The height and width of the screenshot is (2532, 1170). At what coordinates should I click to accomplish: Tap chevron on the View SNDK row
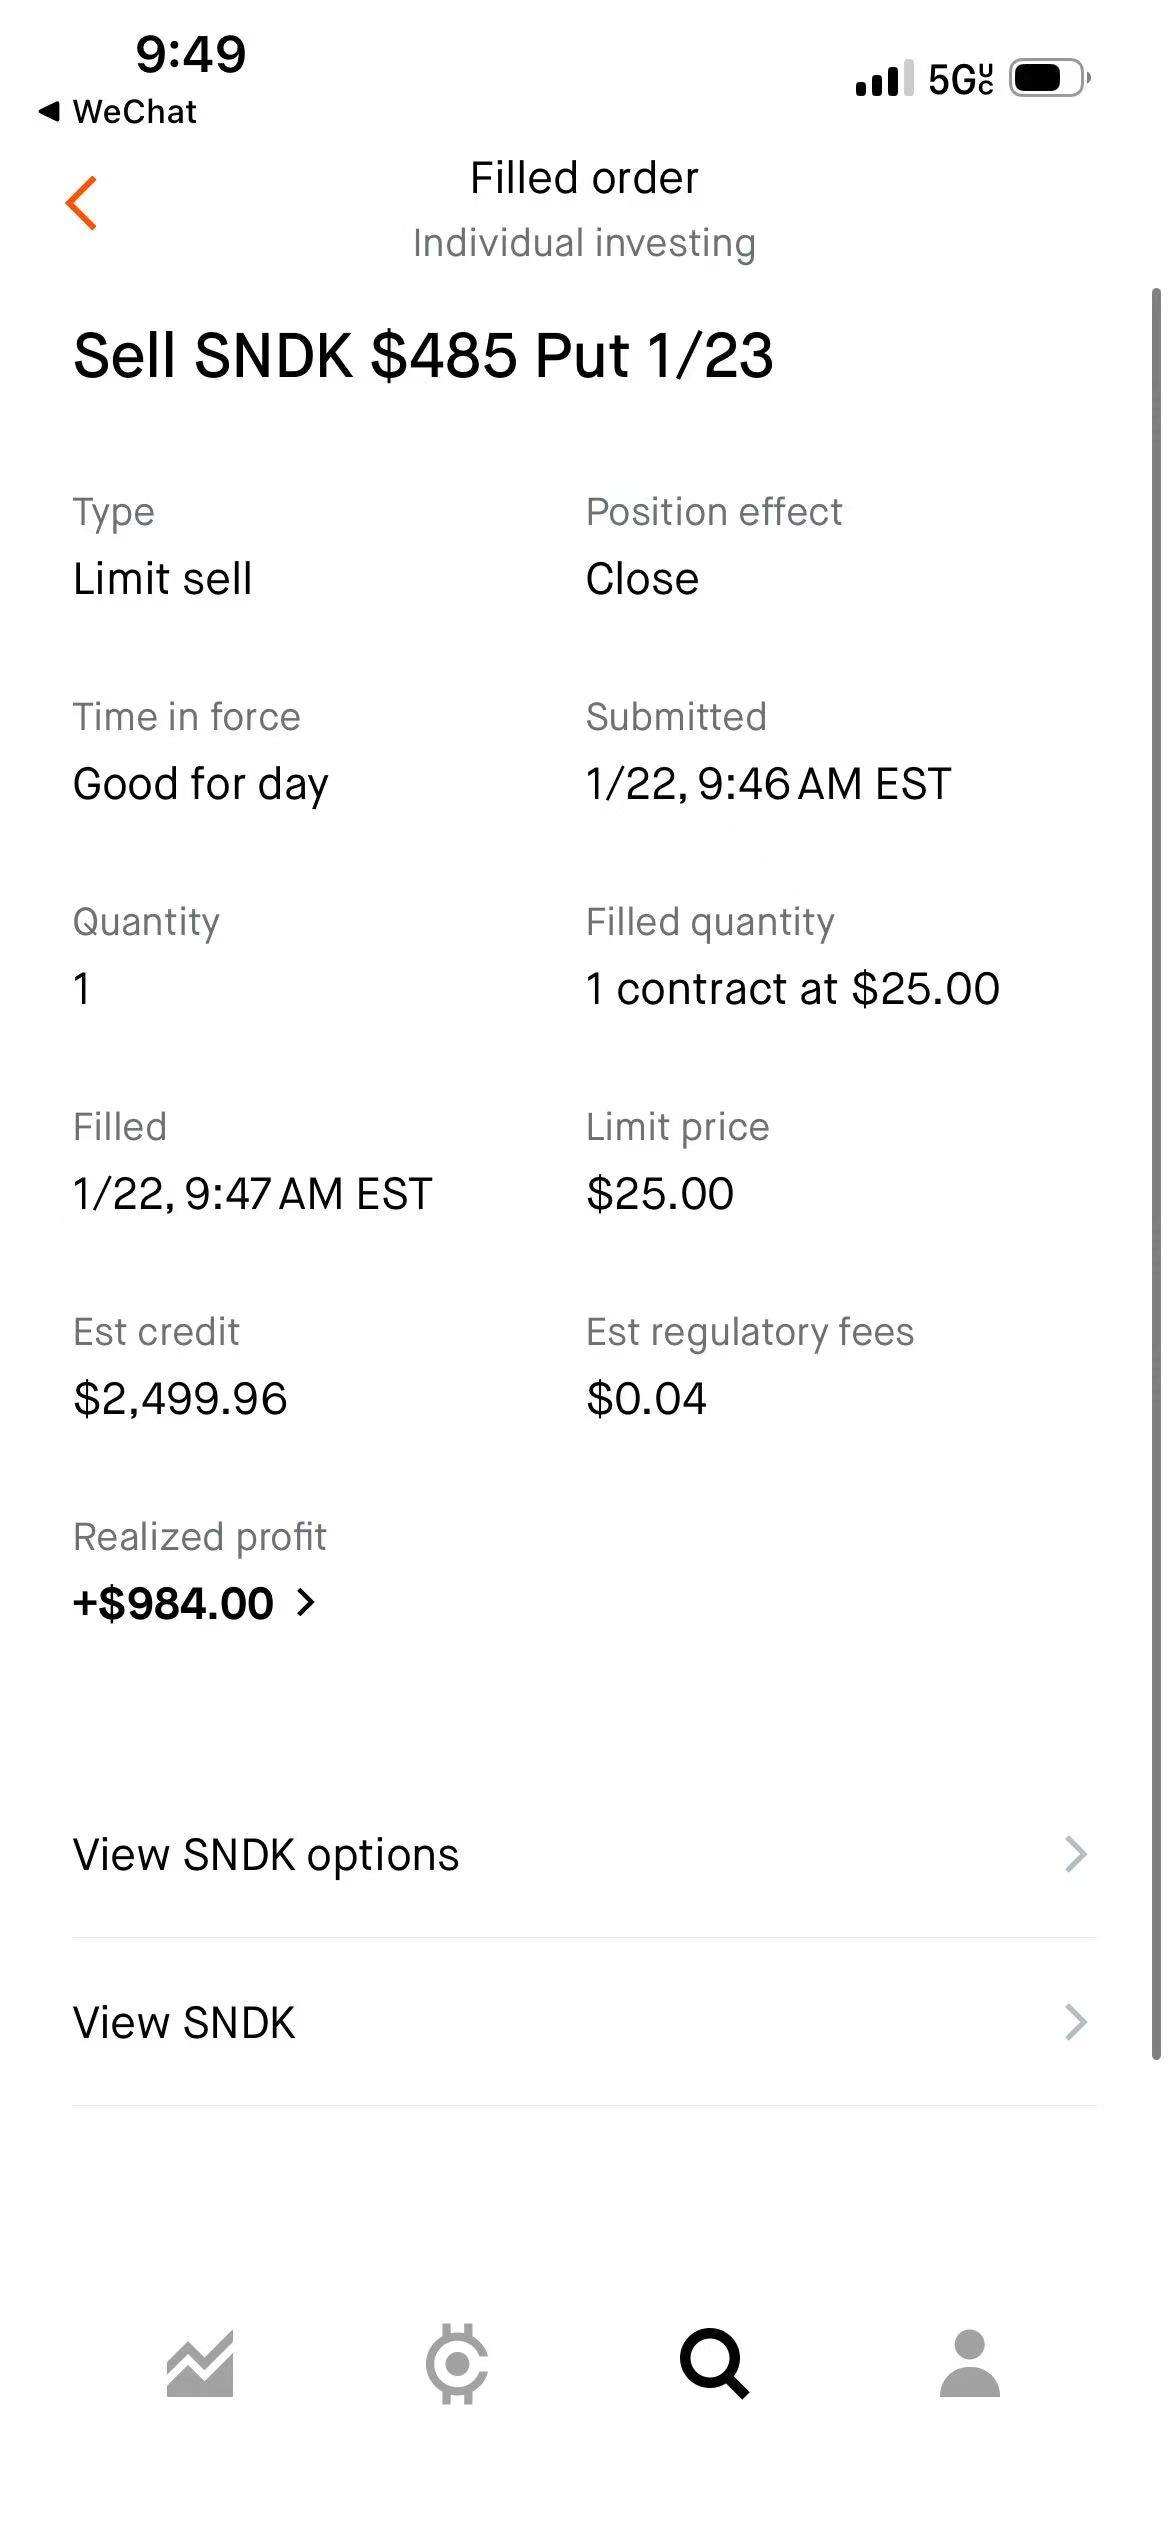click(x=1076, y=2022)
